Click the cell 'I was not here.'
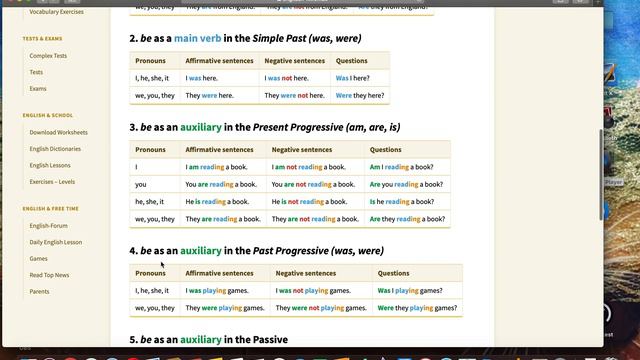The width and height of the screenshot is (640, 360). coord(295,78)
